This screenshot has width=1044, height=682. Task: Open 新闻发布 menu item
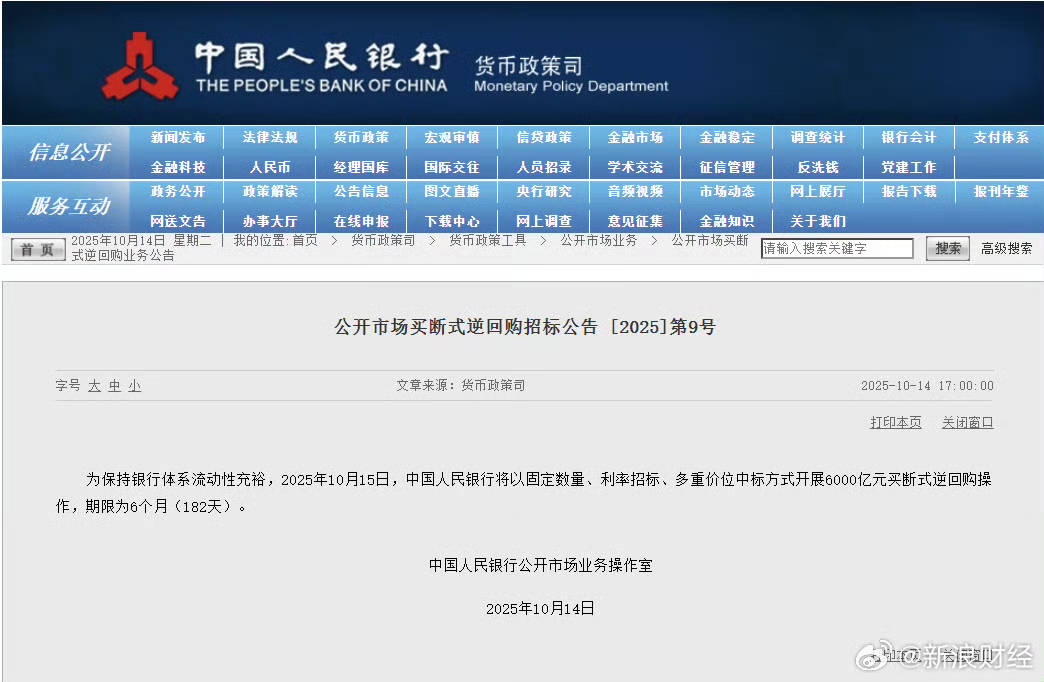pos(178,137)
